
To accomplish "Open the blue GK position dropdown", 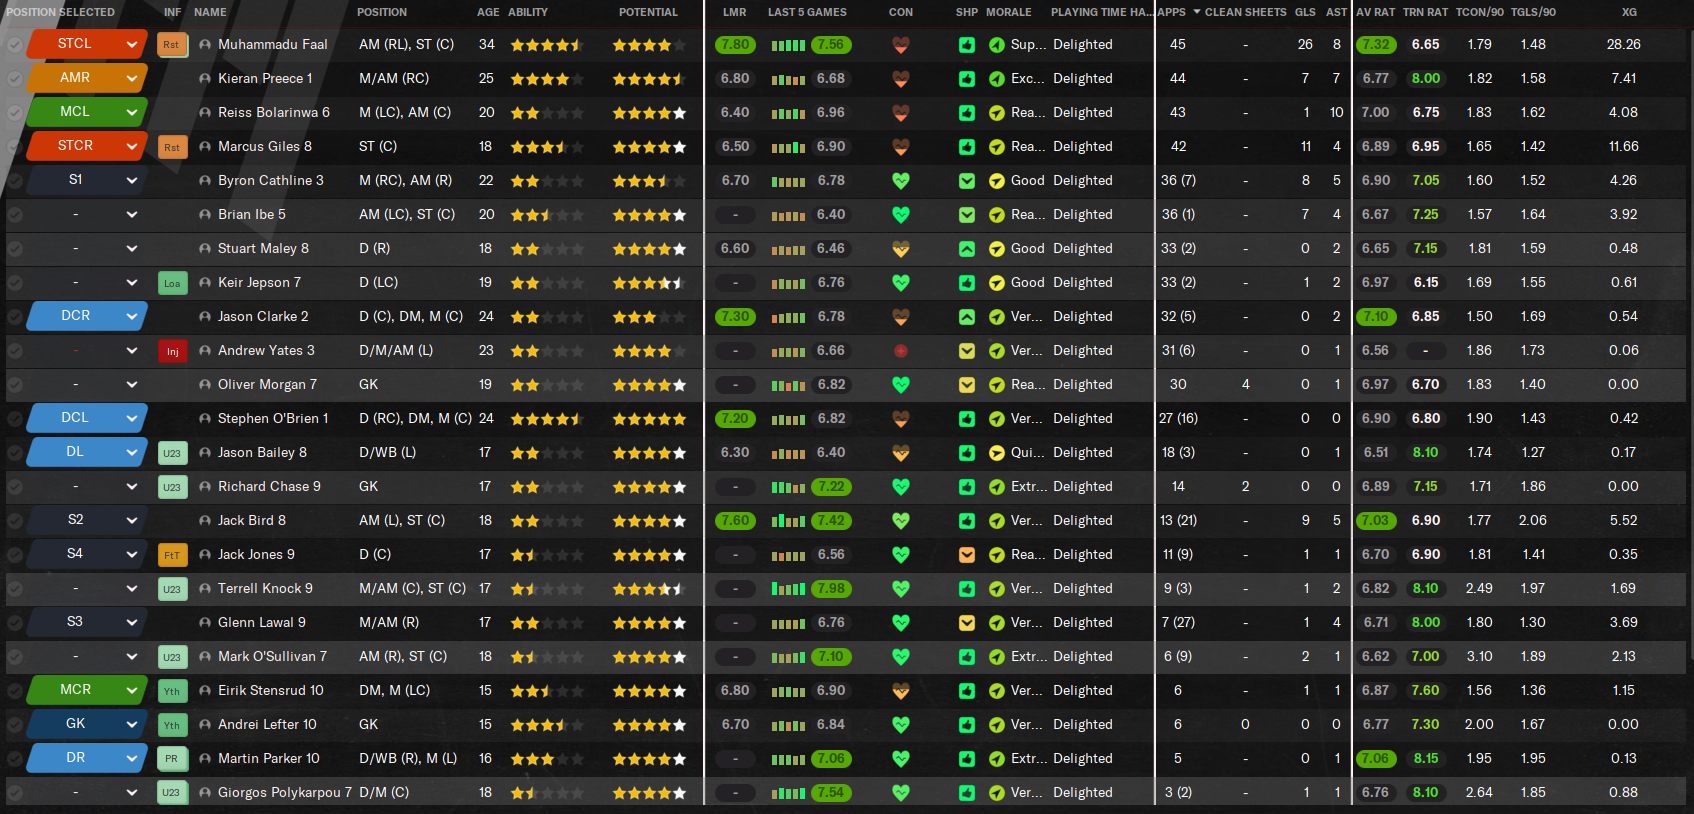I will pyautogui.click(x=88, y=724).
